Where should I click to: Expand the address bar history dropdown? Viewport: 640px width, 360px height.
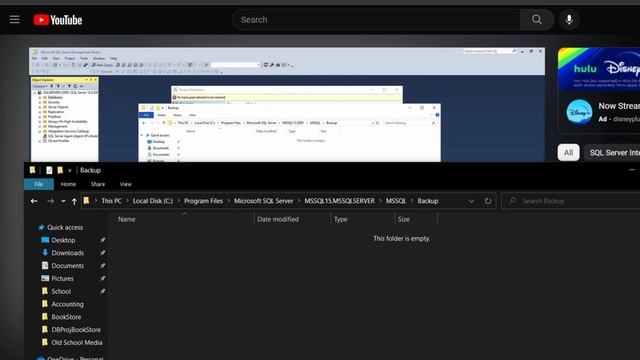[x=471, y=201]
